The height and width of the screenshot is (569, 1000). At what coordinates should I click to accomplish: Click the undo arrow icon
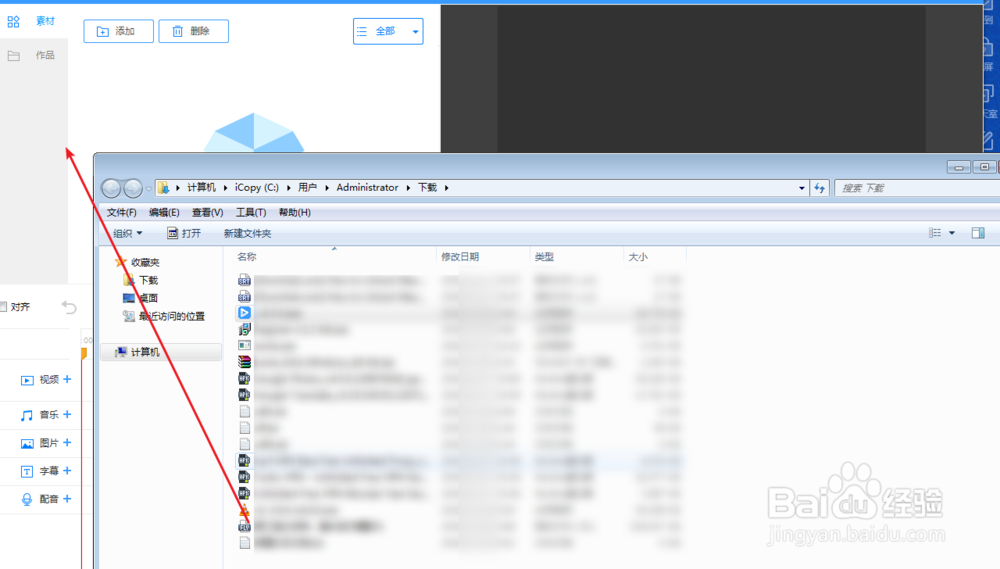tap(69, 307)
